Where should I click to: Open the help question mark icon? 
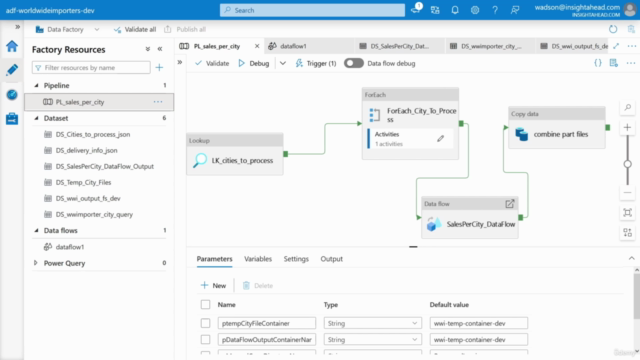(x=495, y=10)
